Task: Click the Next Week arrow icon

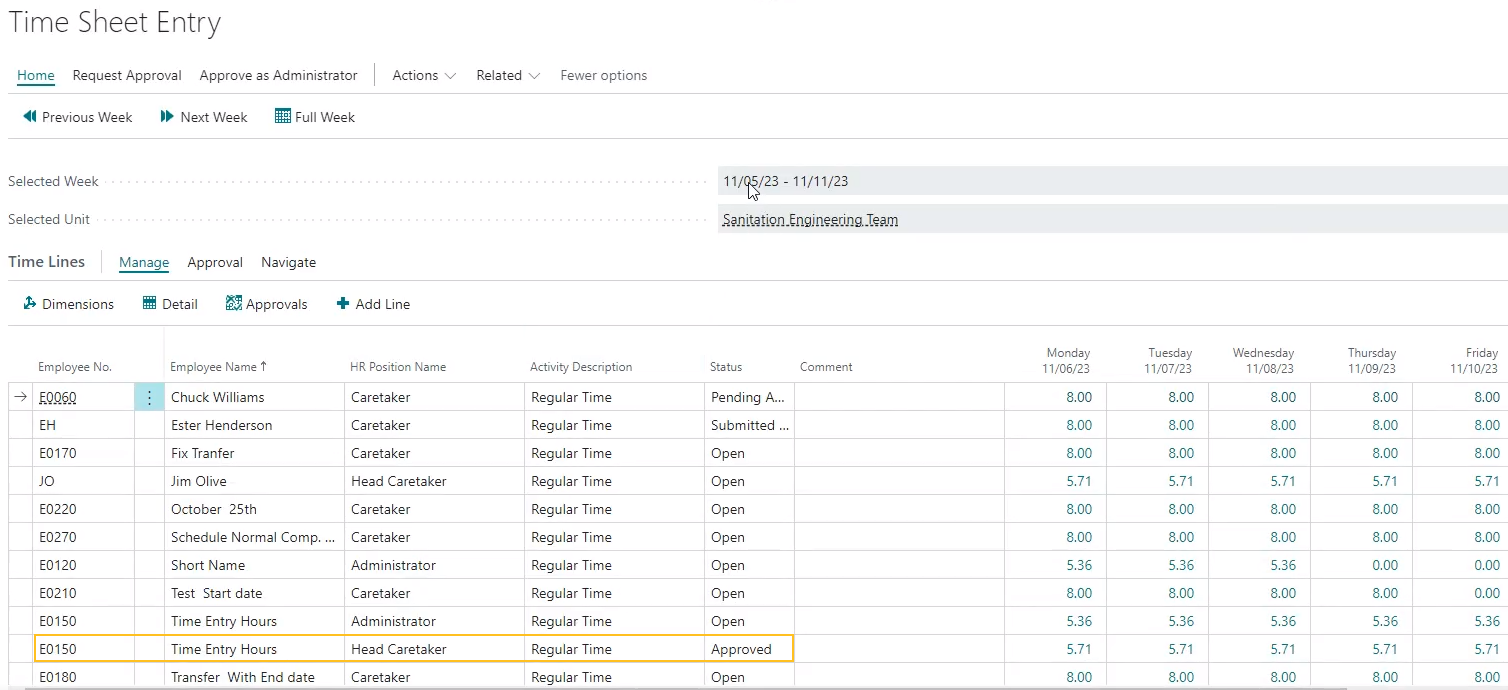Action: pyautogui.click(x=167, y=117)
